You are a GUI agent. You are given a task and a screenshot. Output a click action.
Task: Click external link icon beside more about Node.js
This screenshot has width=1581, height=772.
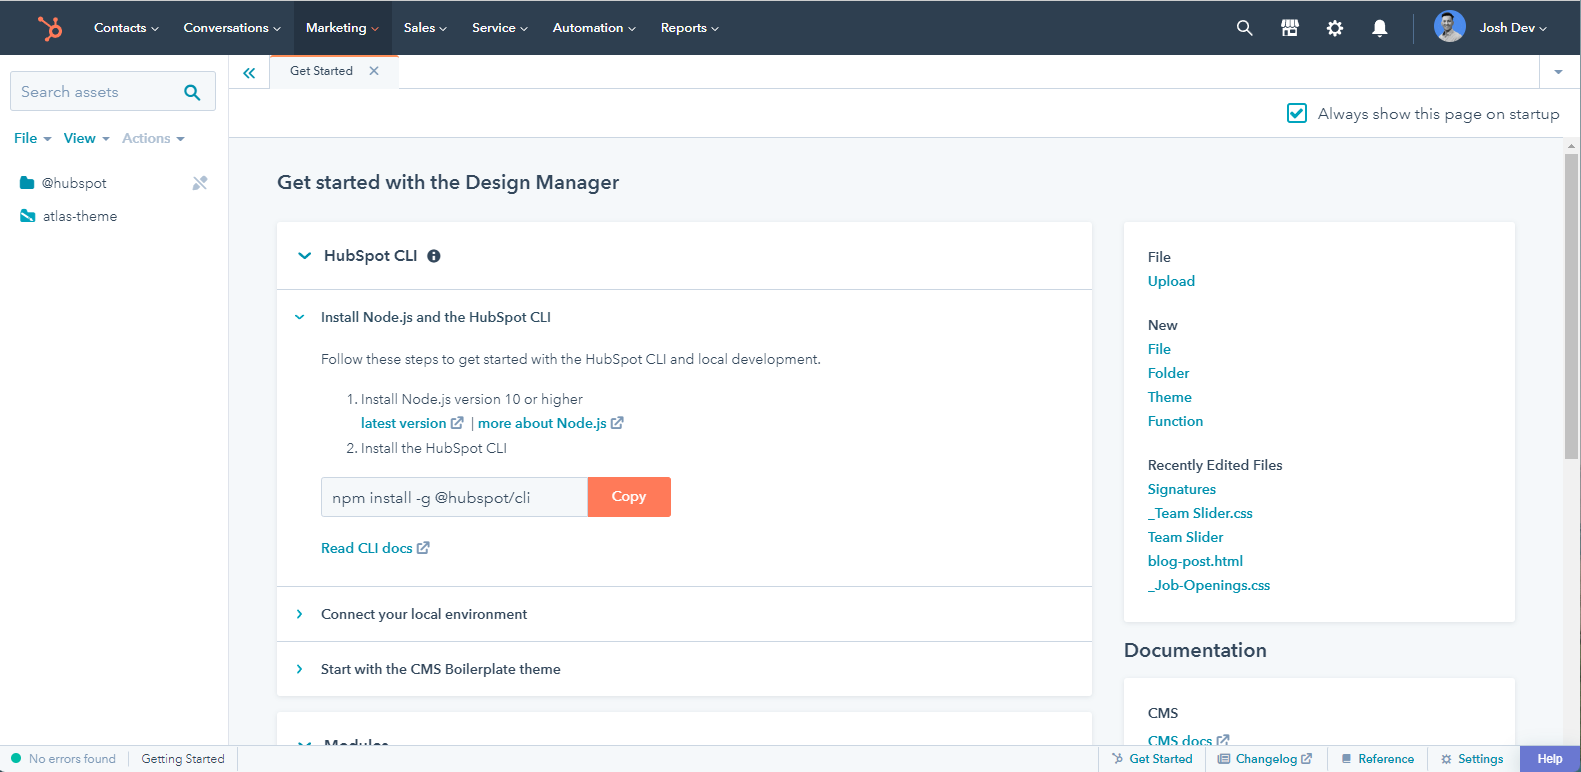(617, 423)
